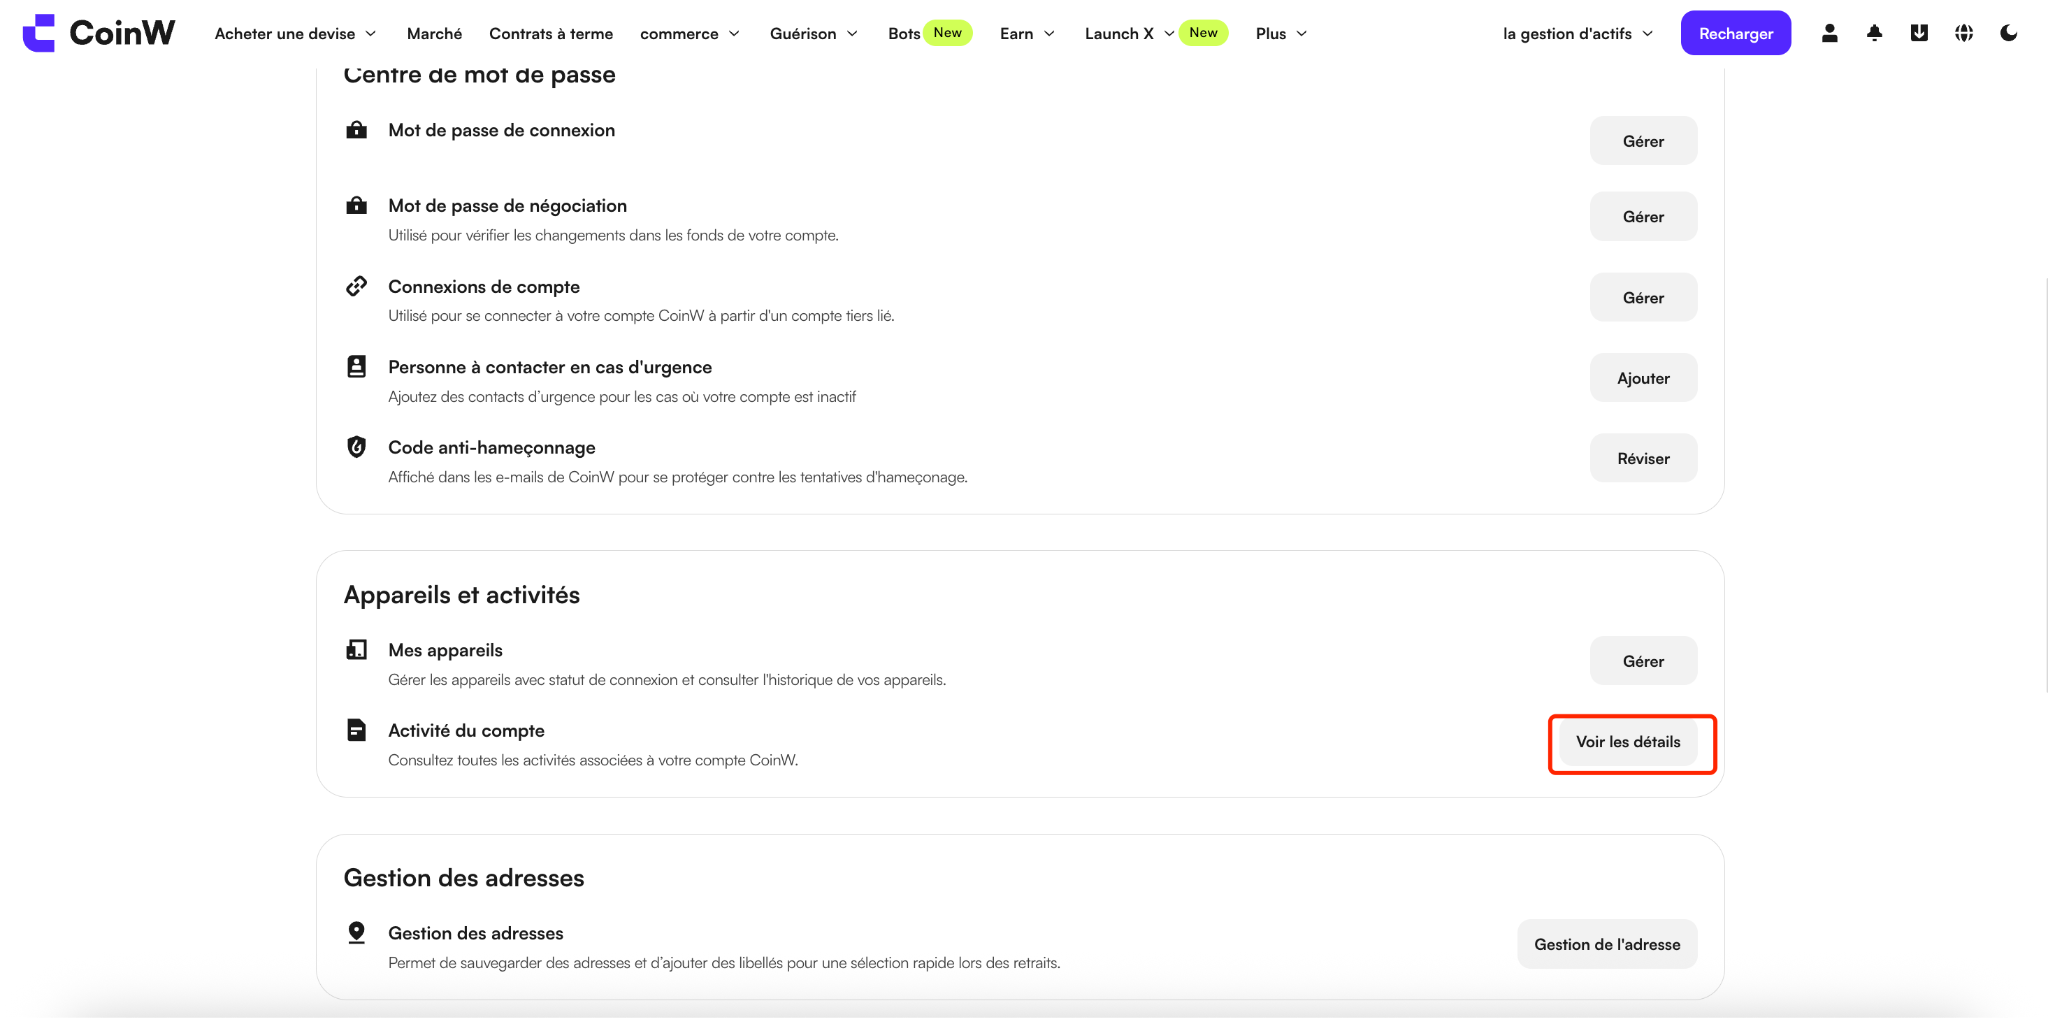Expand the Acheter une devise dropdown
Viewport: 2048px width, 1018px height.
point(295,34)
